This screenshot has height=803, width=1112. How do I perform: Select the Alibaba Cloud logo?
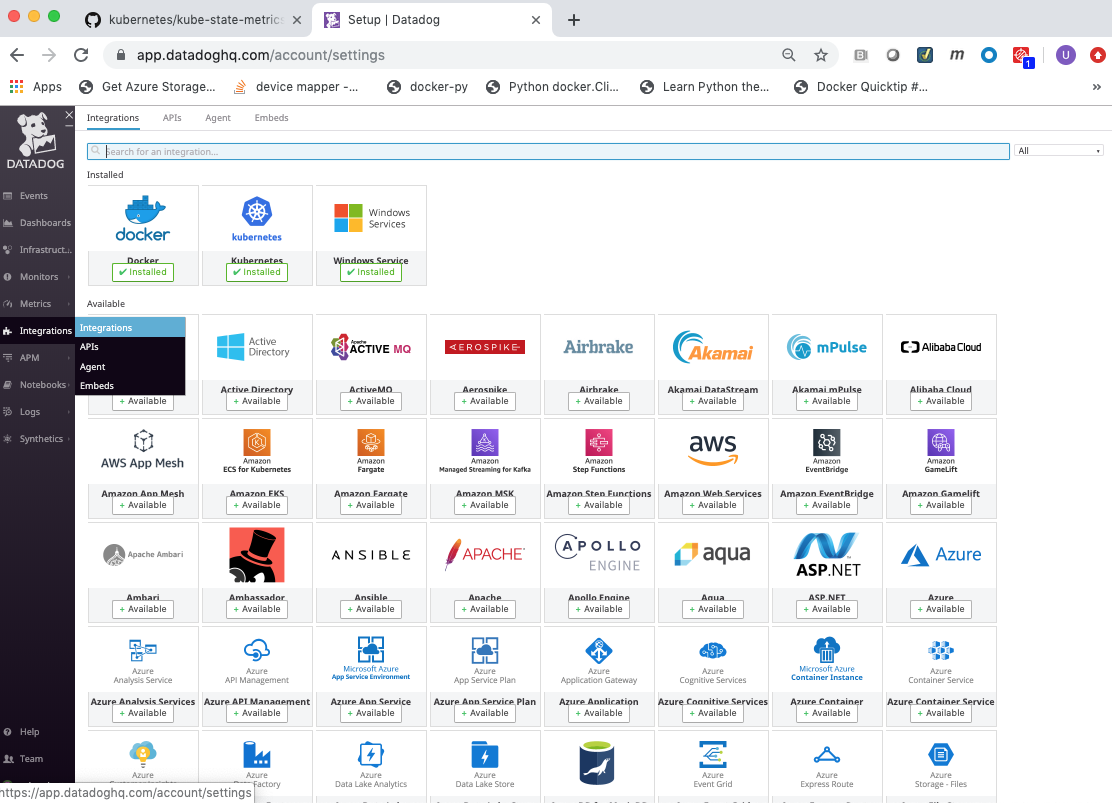coord(941,347)
